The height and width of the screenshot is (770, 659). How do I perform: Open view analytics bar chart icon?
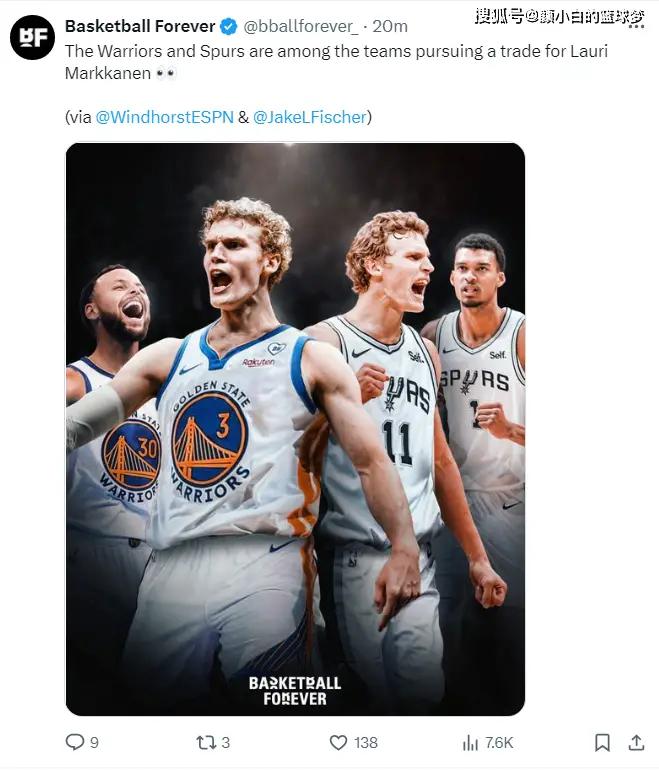pos(470,742)
